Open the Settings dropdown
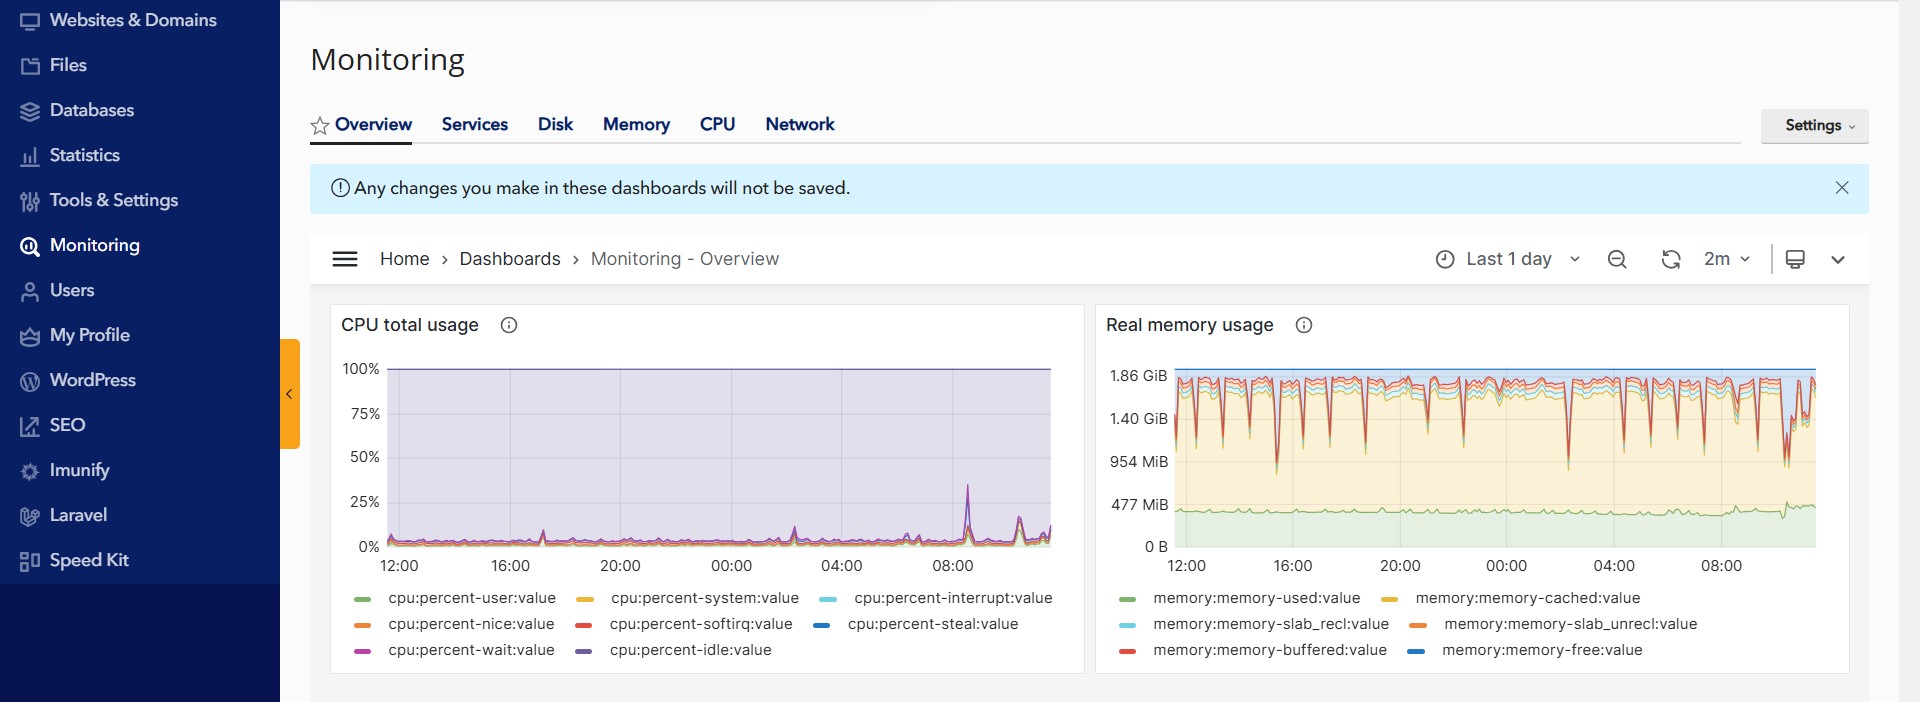Screen dimensions: 1920x702 1814,126
